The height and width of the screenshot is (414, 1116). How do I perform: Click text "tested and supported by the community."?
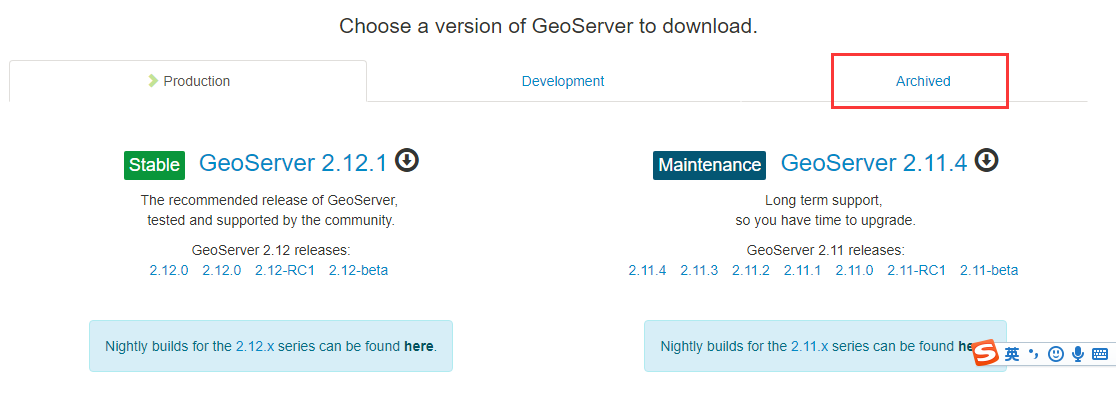pos(270,221)
